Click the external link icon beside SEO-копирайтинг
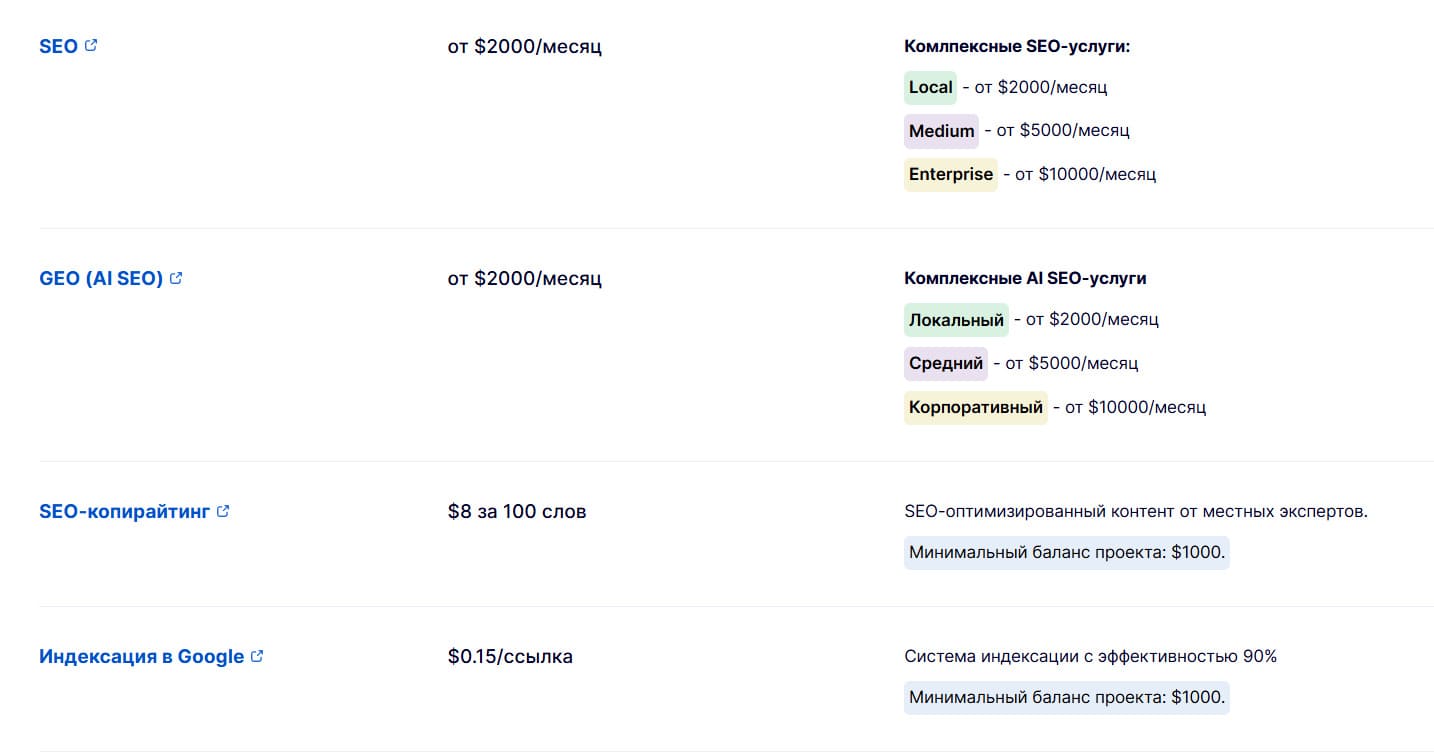 (223, 511)
